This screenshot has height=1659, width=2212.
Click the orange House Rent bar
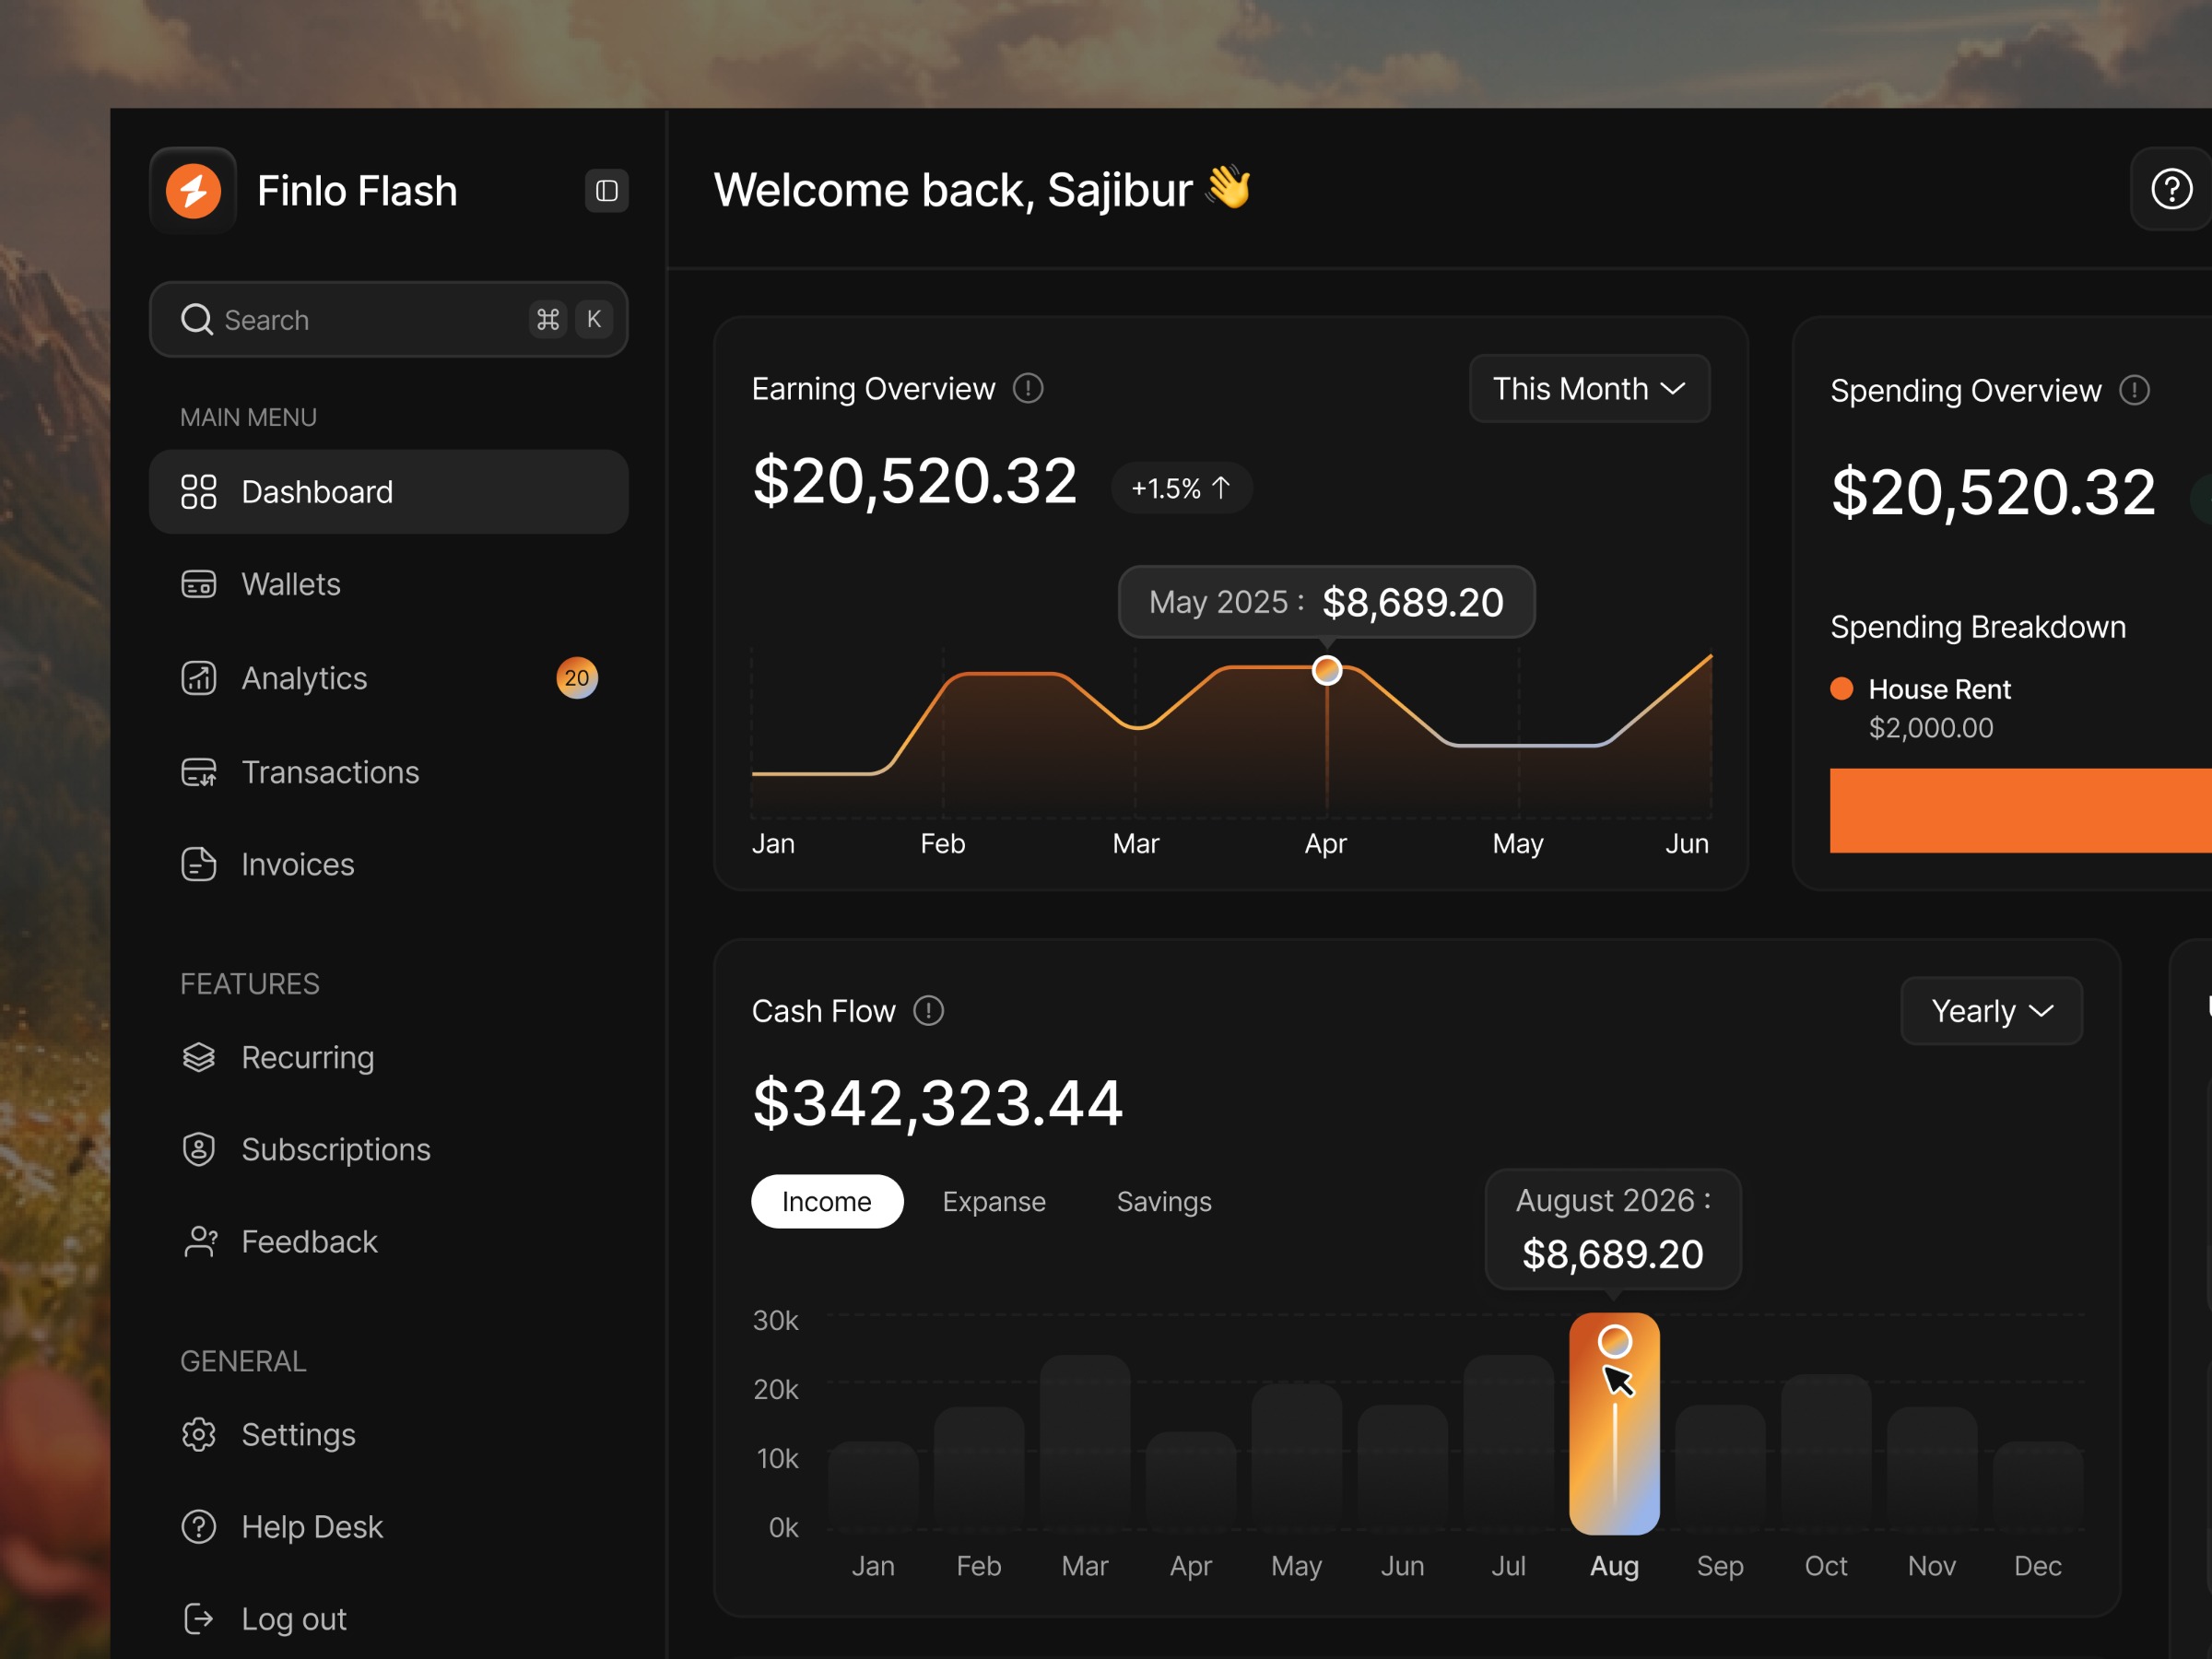(2018, 810)
